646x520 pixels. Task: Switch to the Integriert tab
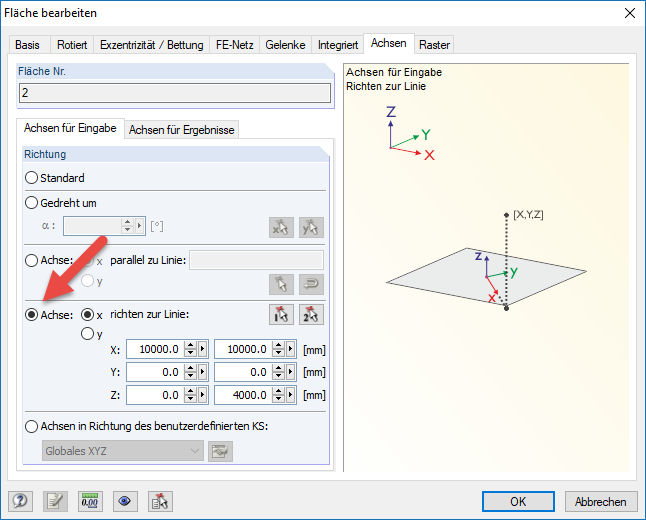tap(338, 45)
